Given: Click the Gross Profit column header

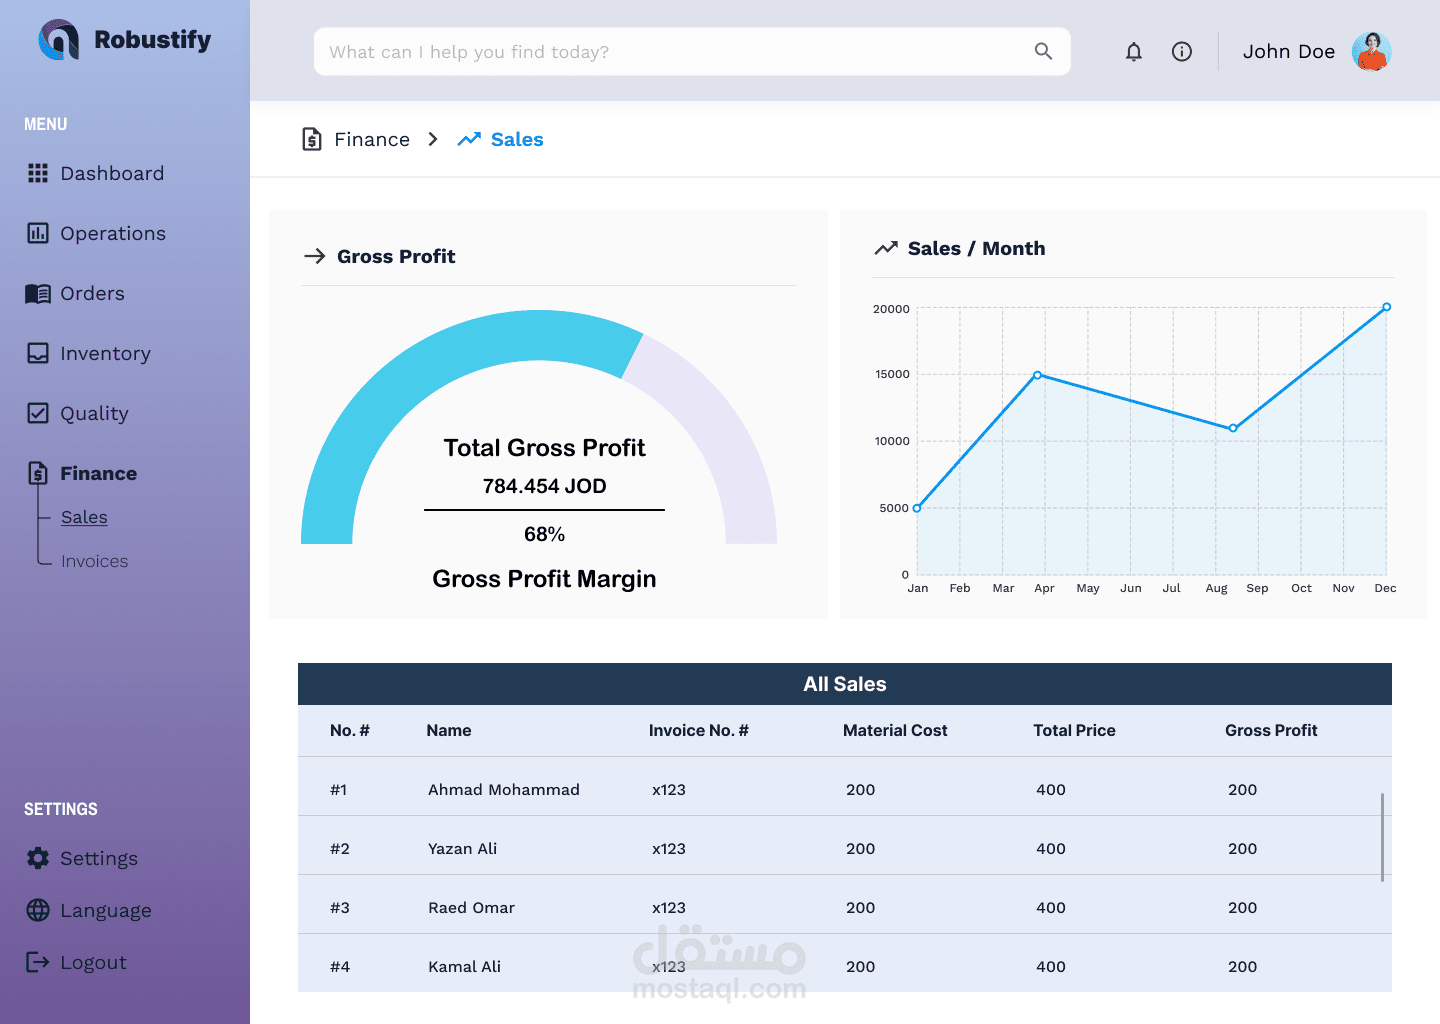Looking at the screenshot, I should click(1271, 730).
